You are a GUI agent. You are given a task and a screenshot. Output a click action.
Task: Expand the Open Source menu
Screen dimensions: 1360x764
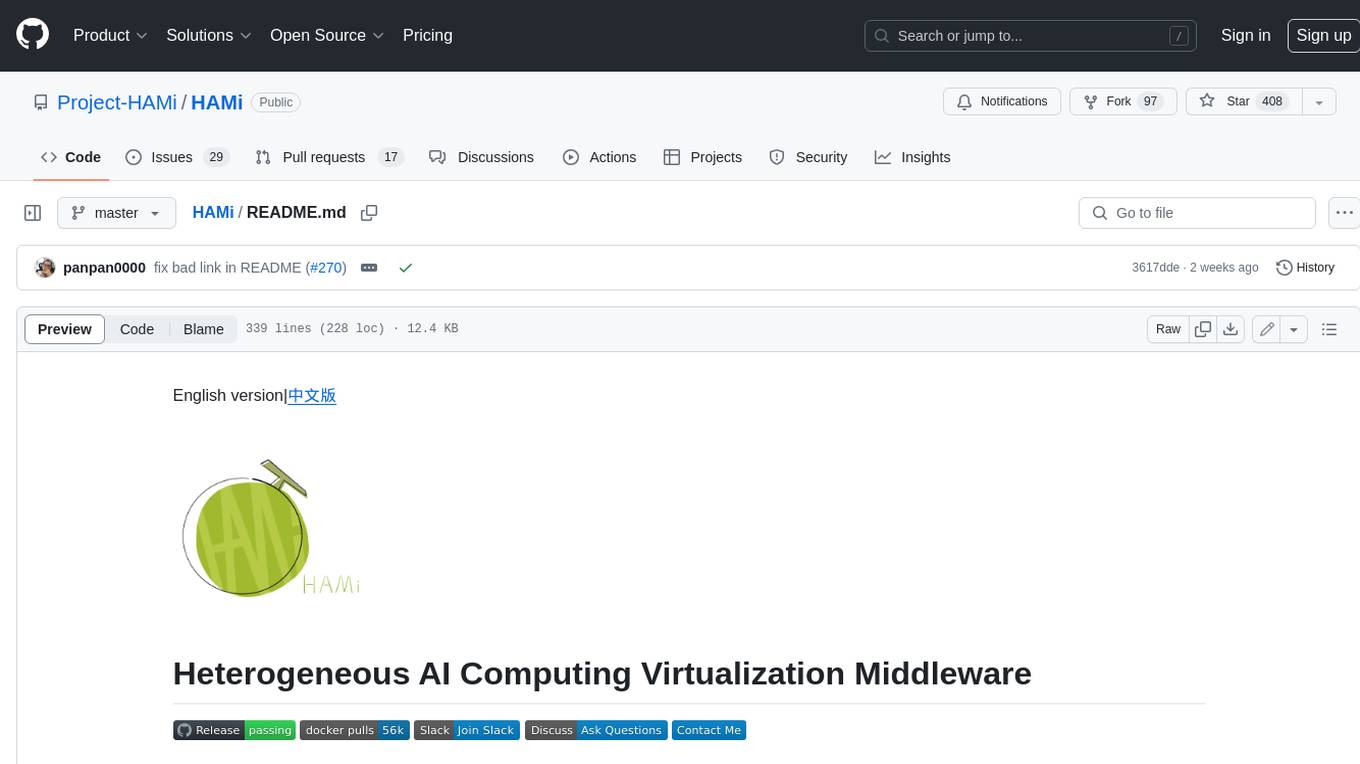(x=327, y=35)
